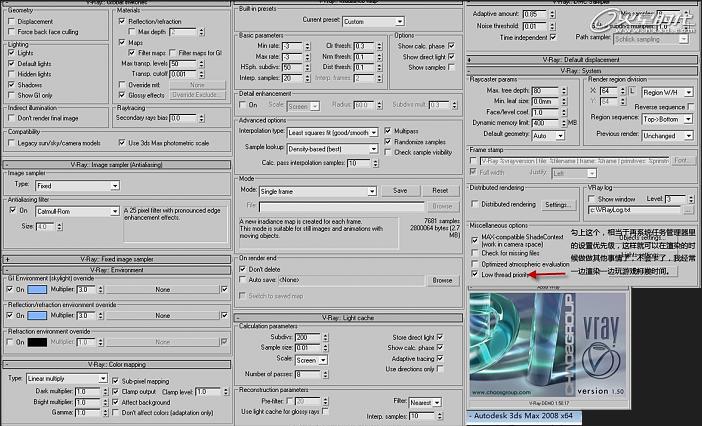This screenshot has height=426, width=702.
Task: Click the '...' browse button next to c:\VRayLog.txt
Action: 688,210
